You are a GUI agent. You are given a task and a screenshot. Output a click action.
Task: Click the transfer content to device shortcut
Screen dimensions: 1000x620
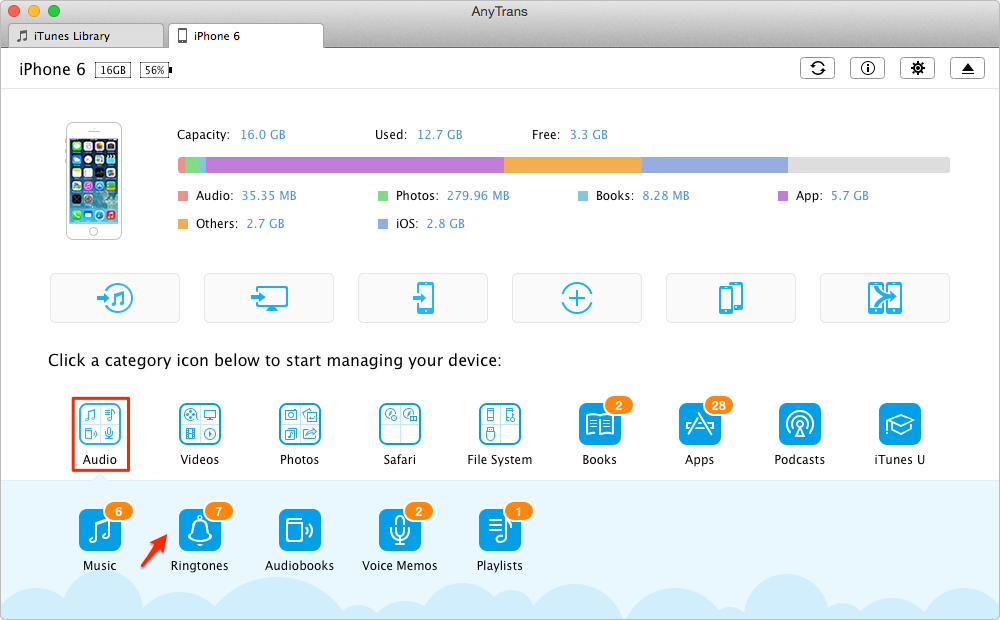pos(423,298)
